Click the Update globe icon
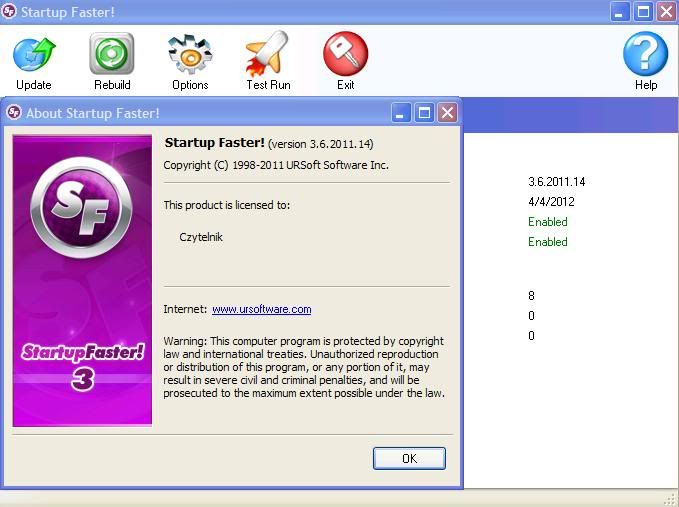 pos(34,54)
